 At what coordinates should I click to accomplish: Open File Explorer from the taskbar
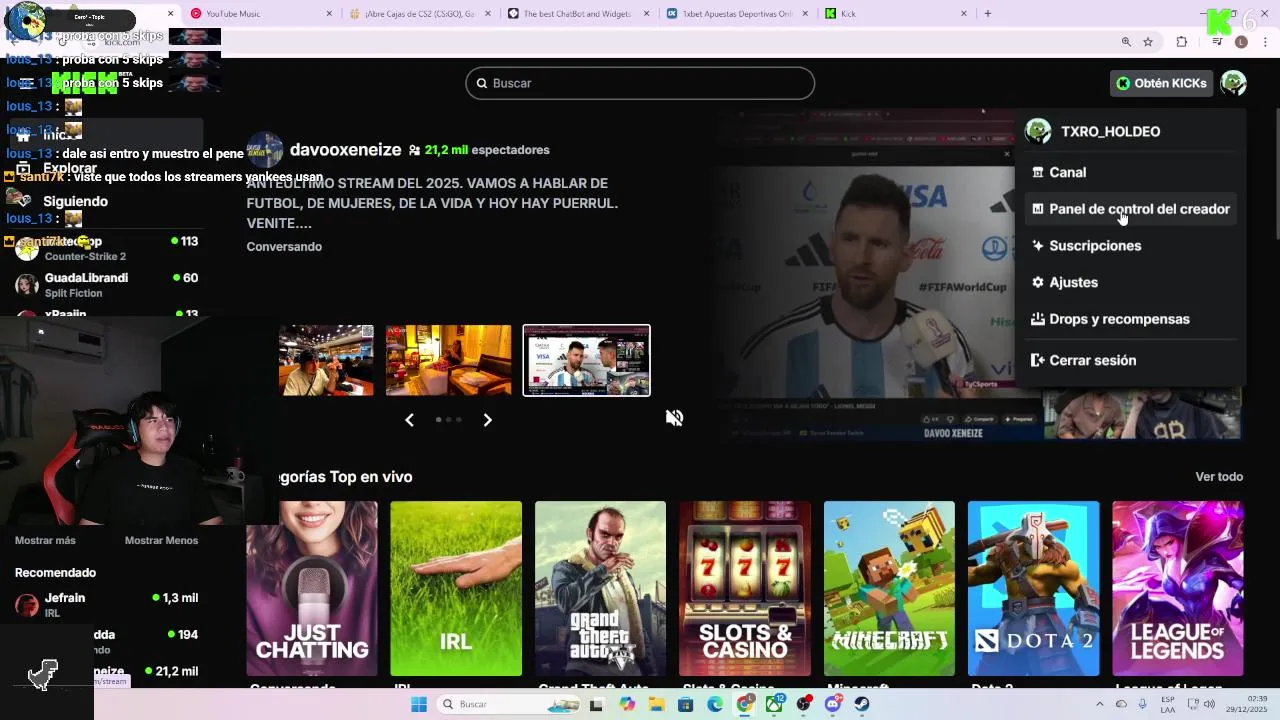tap(656, 705)
